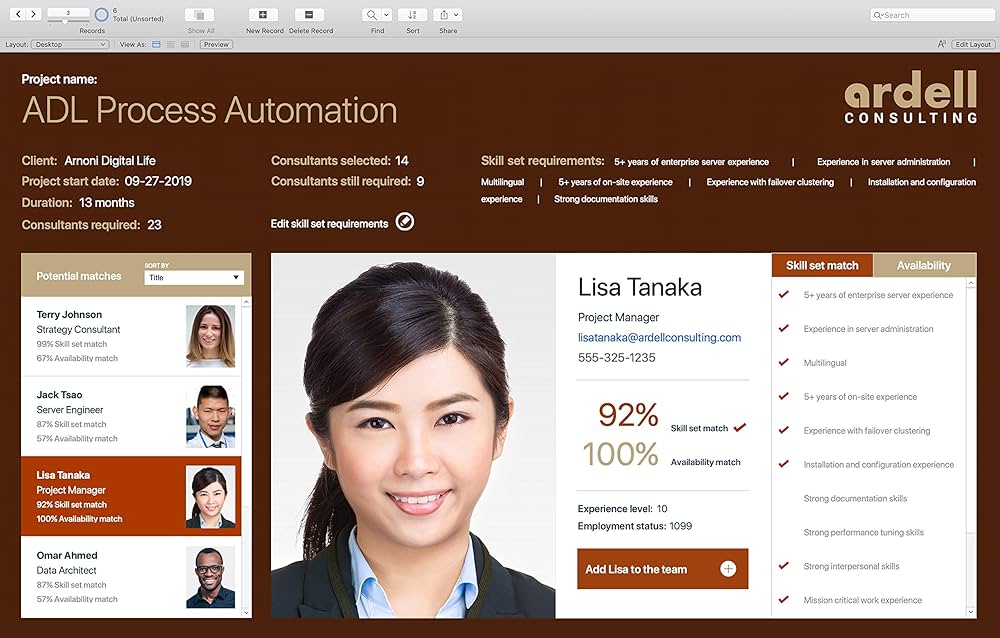Screen dimensions: 1000x638
Task: Expand the Share button's dropdown arrow
Action: click(x=456, y=14)
